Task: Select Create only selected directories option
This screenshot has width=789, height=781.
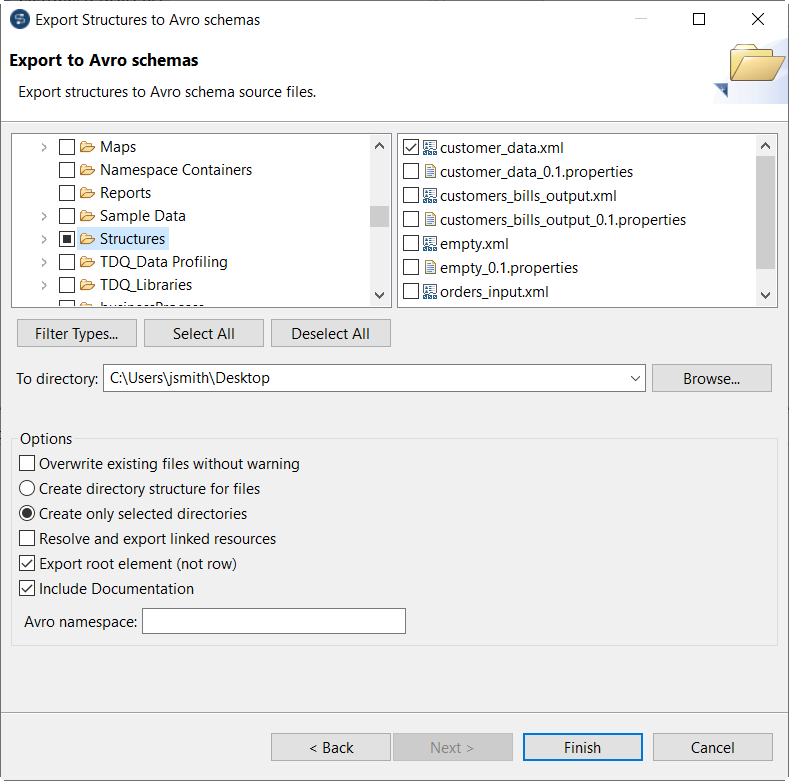Action: (x=27, y=513)
